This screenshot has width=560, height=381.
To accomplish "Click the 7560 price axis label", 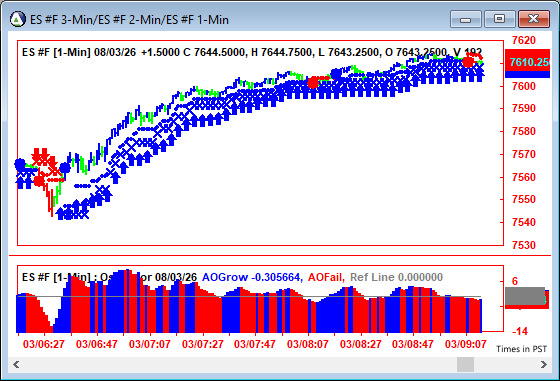I will 524,177.
